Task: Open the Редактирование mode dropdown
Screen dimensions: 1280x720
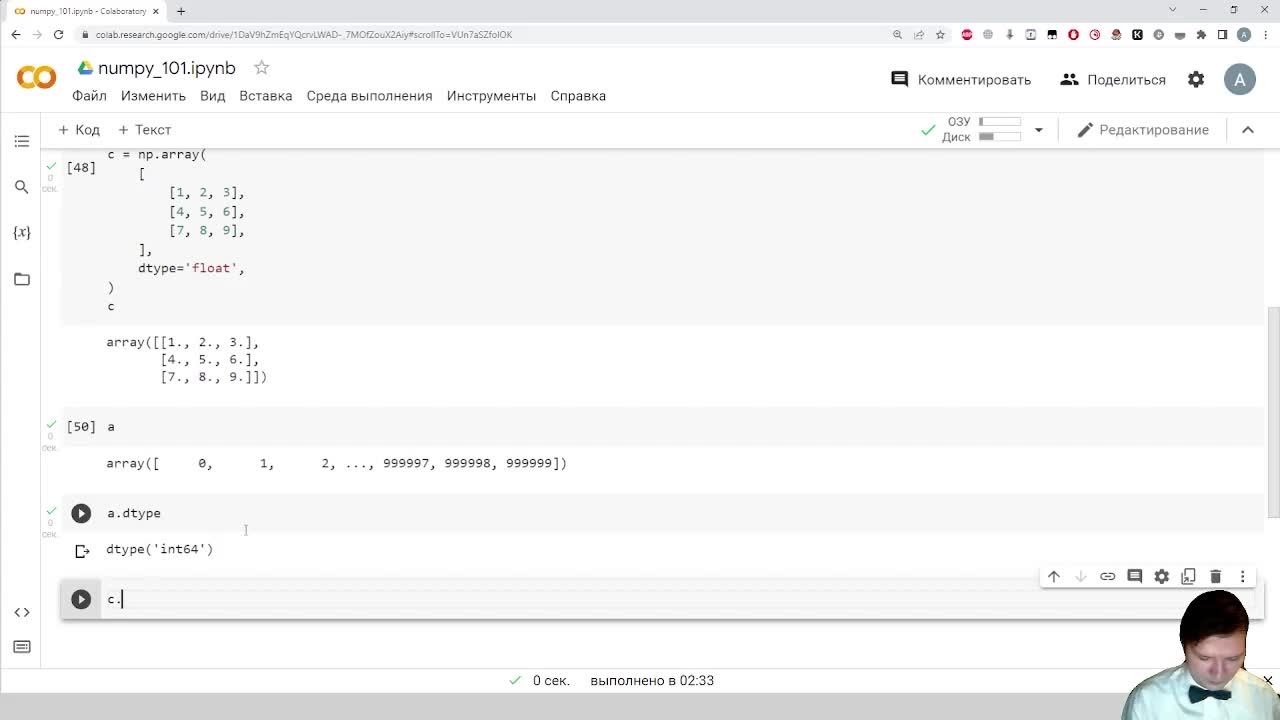Action: coord(1143,130)
